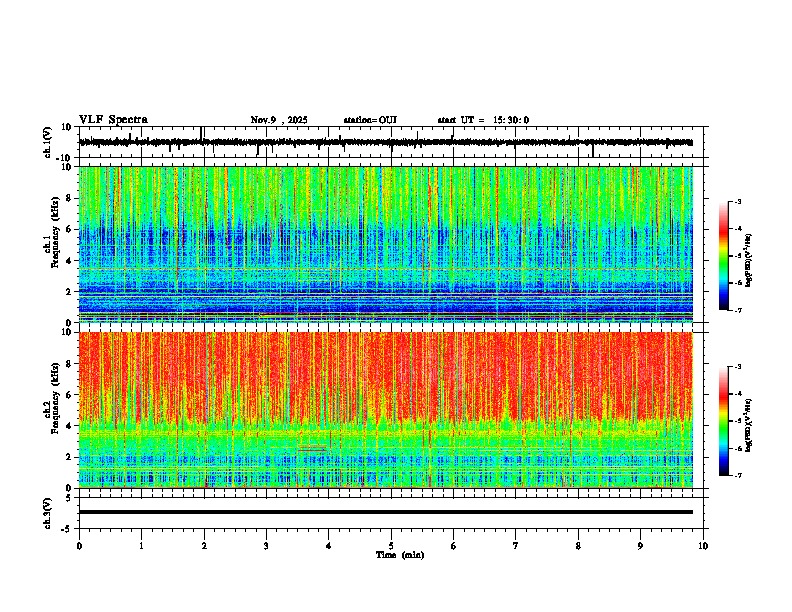Click the ch.2 spectrogram color scale bar
The width and height of the screenshot is (792, 612).
coord(723,421)
